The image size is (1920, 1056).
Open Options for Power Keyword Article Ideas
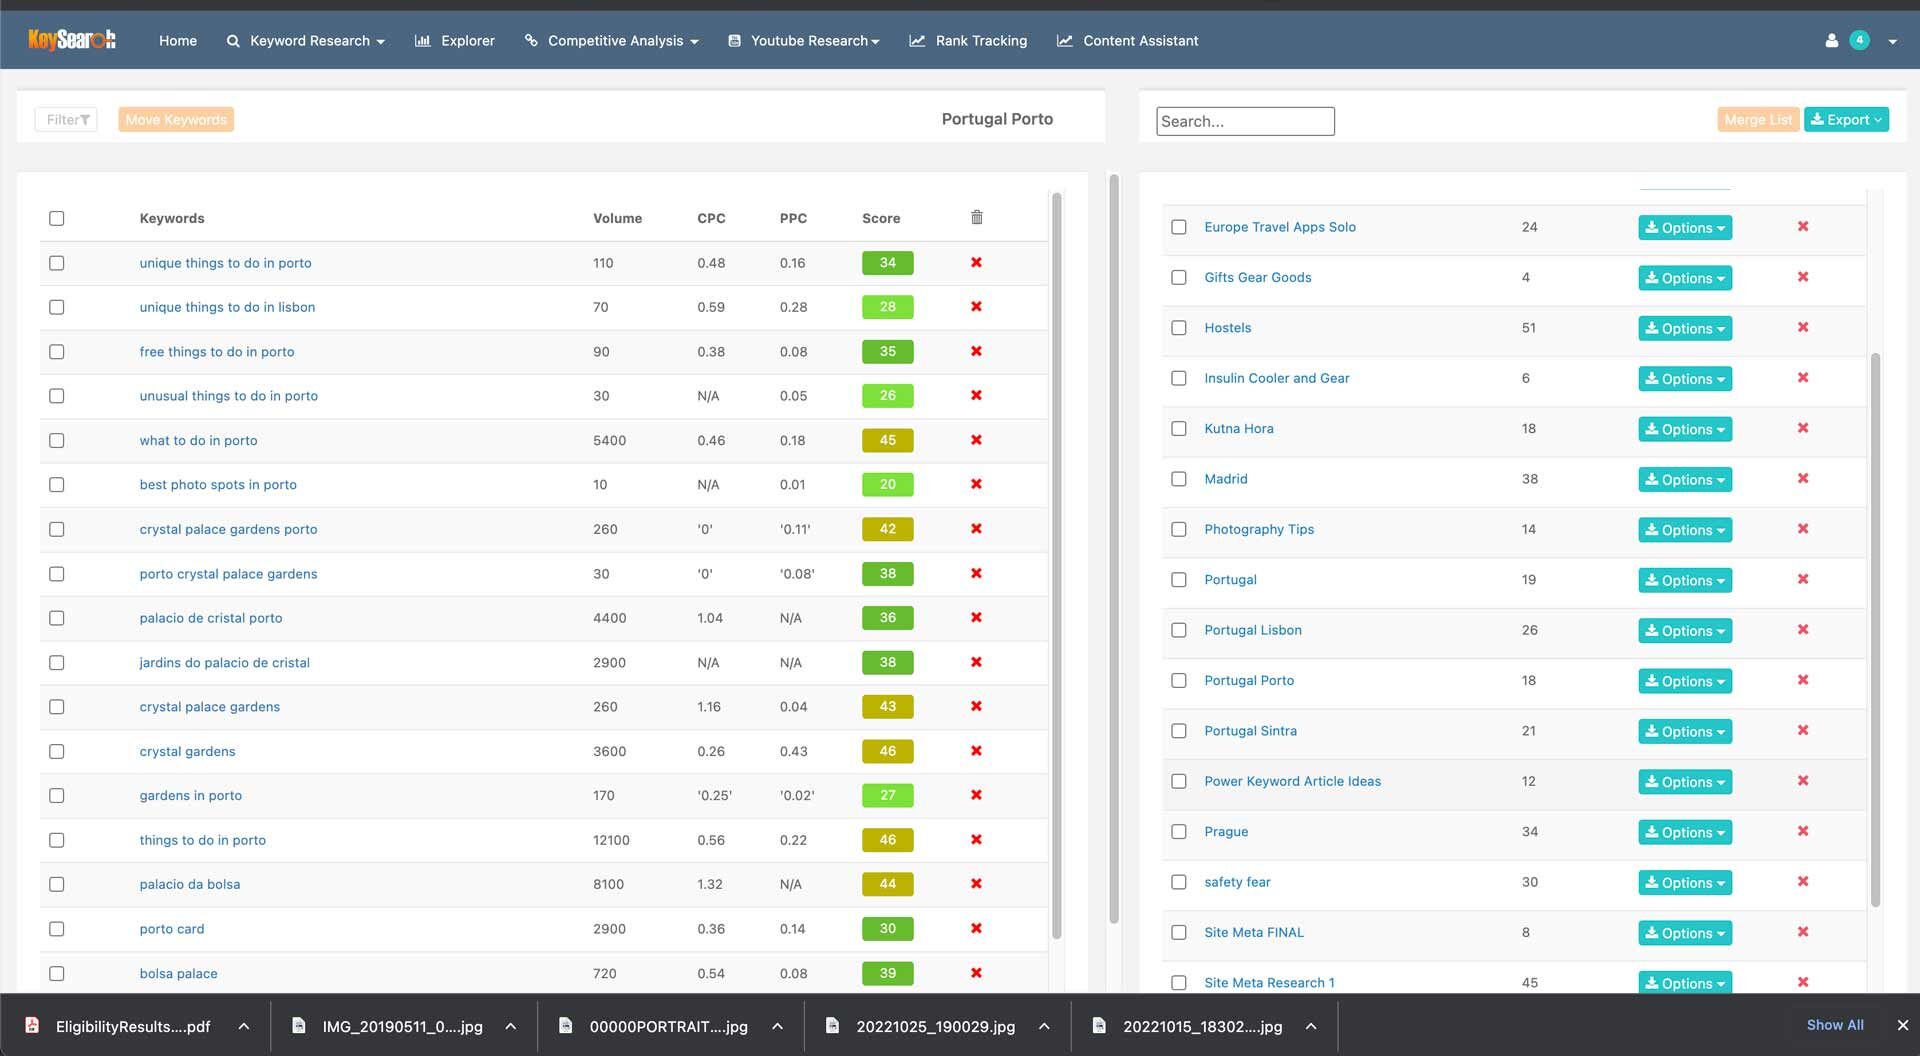pos(1685,782)
